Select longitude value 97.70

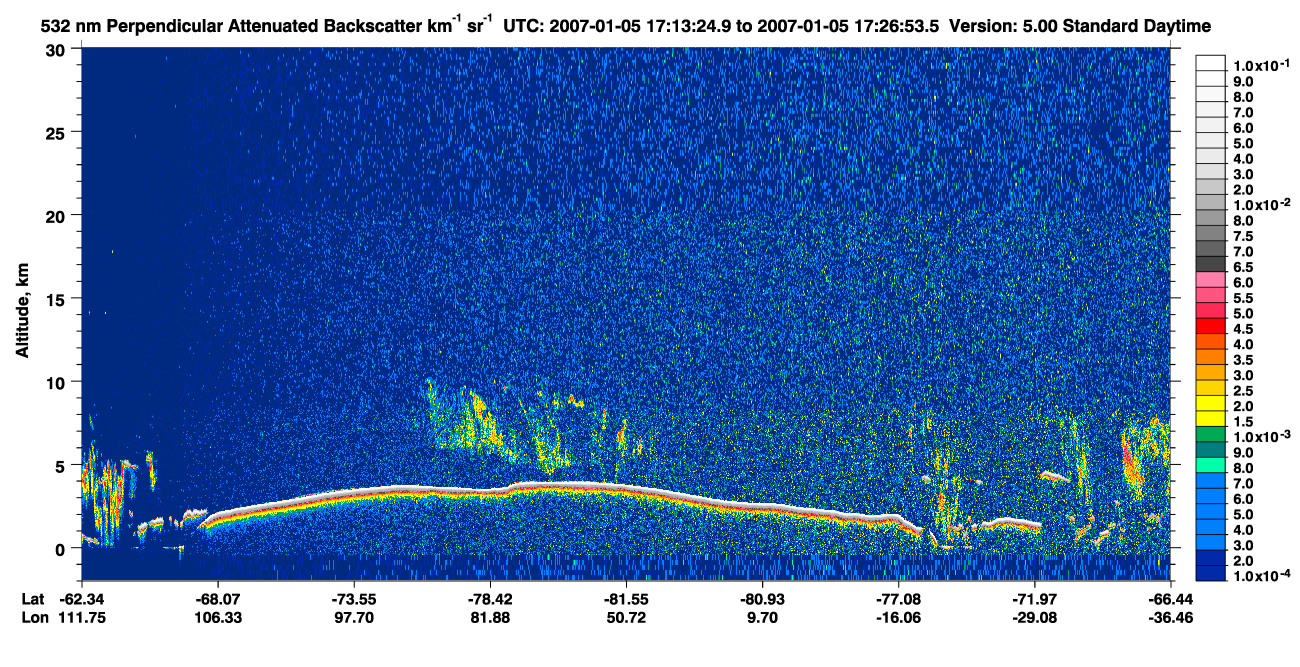click(x=354, y=617)
